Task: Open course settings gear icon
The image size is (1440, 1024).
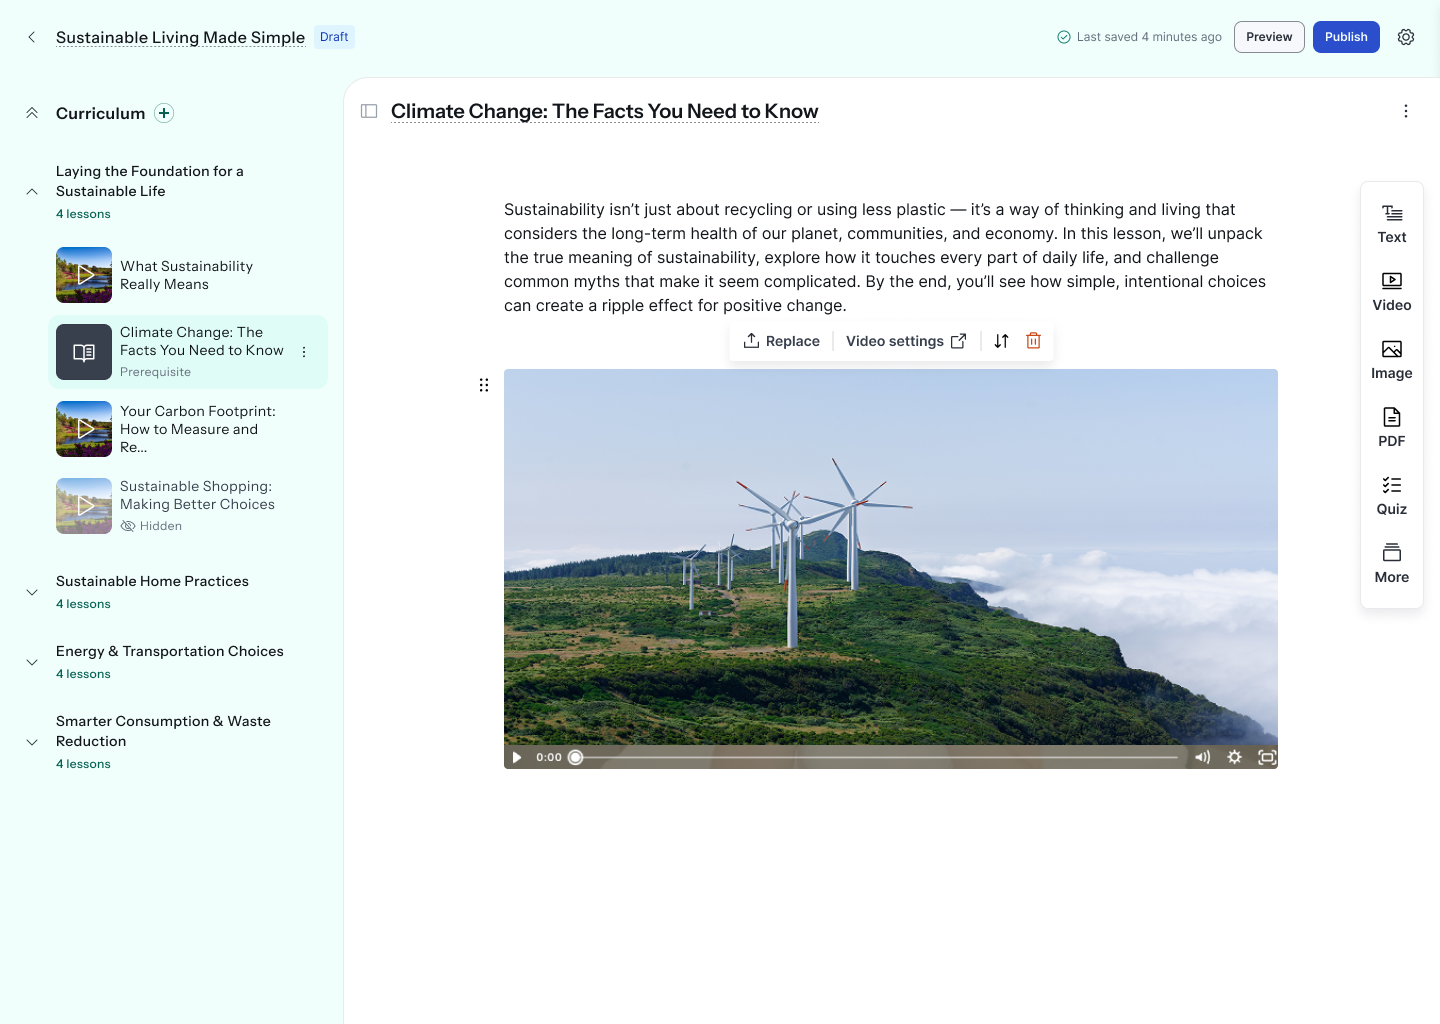Action: tap(1405, 37)
